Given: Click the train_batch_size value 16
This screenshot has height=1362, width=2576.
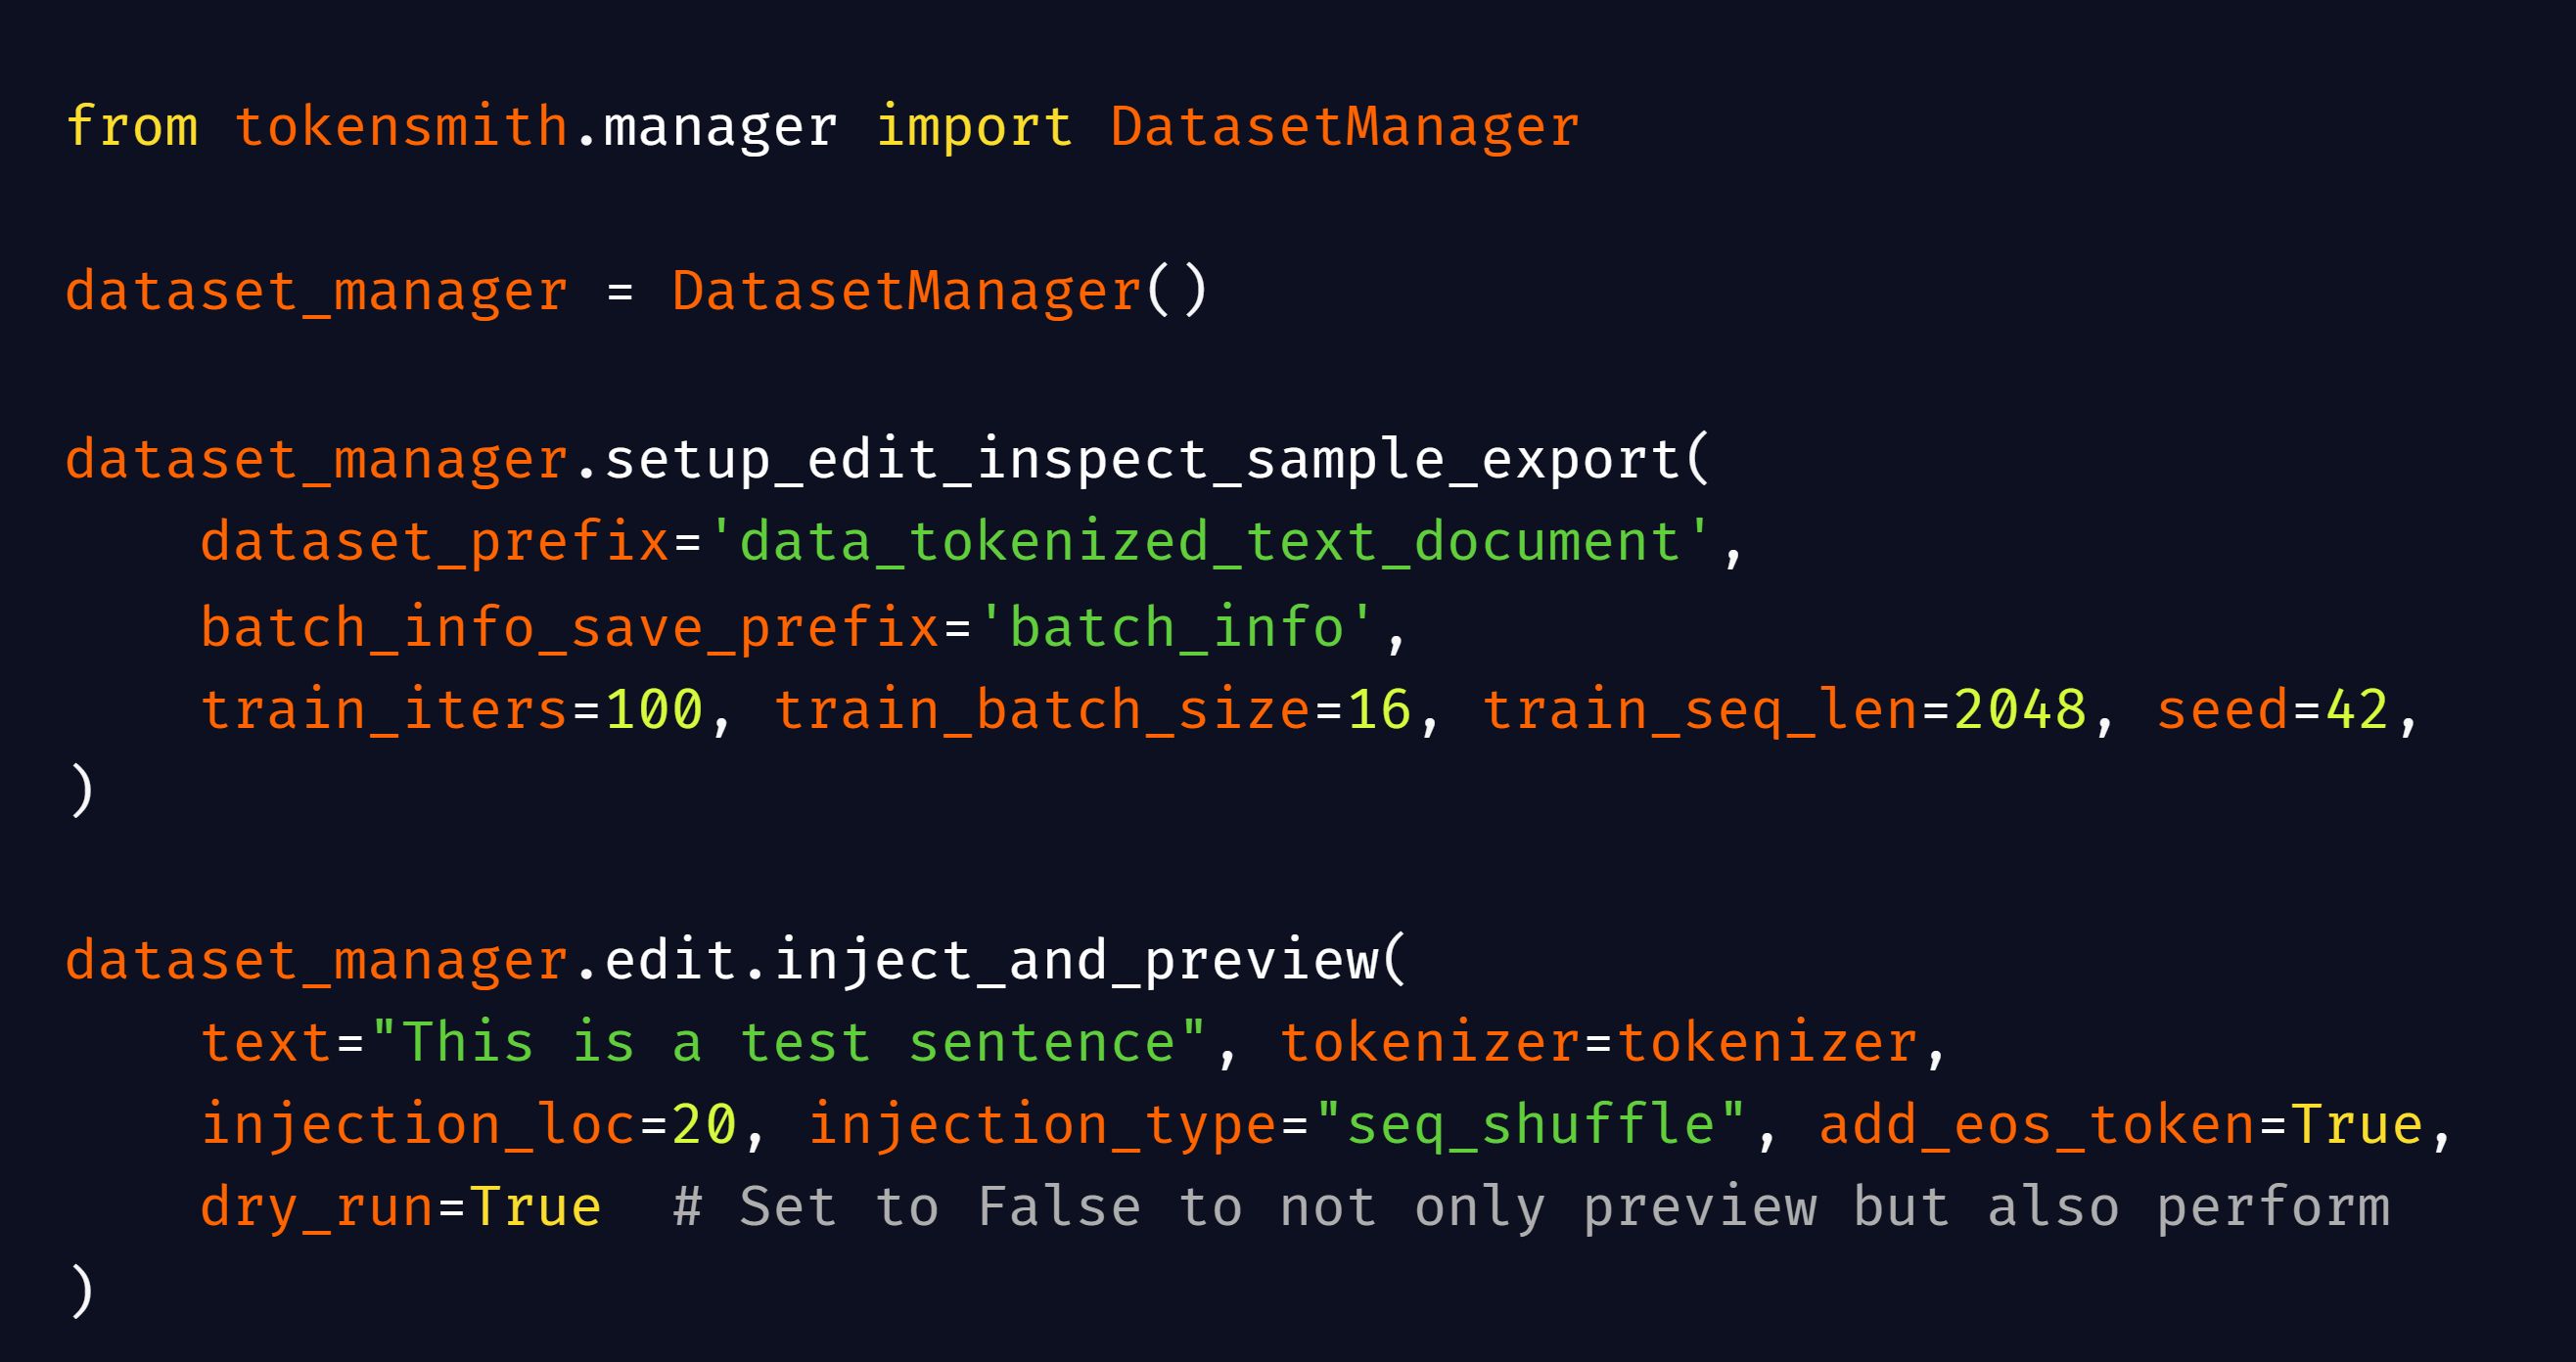Looking at the screenshot, I should 1379,710.
